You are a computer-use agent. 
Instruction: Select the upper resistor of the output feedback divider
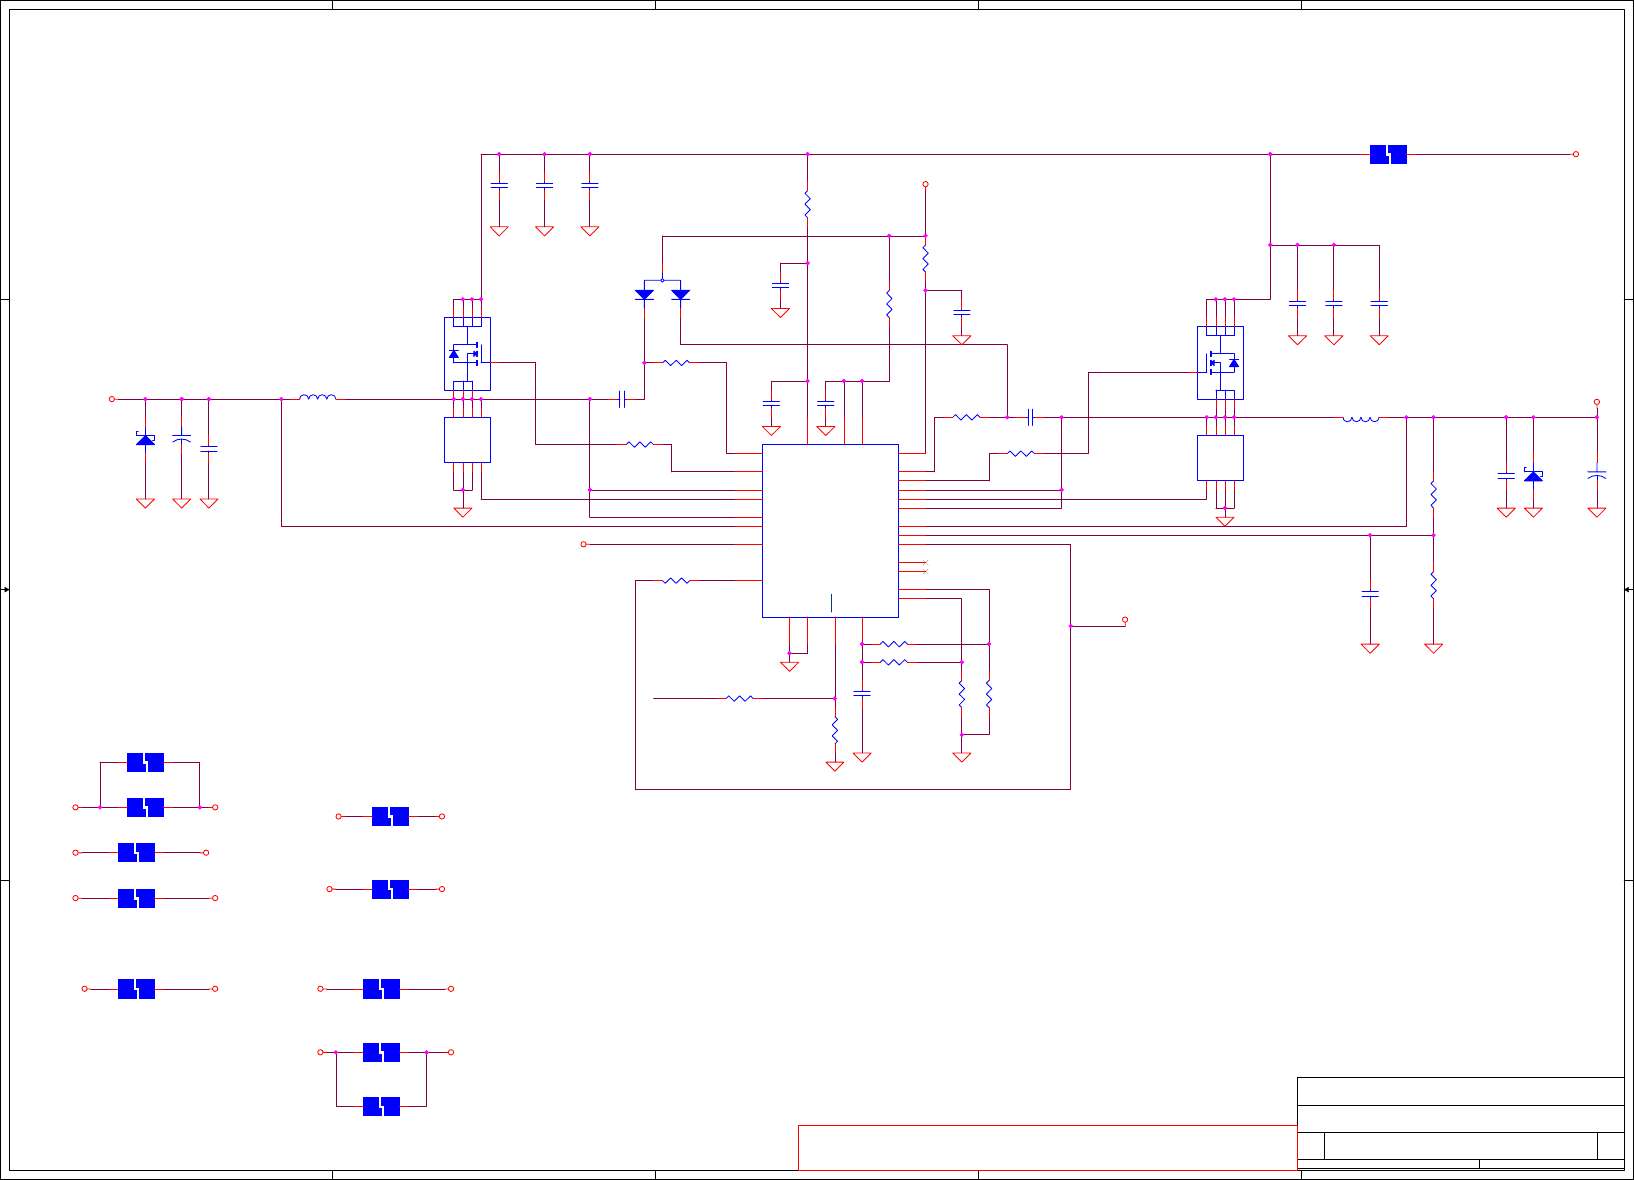pos(1433,495)
